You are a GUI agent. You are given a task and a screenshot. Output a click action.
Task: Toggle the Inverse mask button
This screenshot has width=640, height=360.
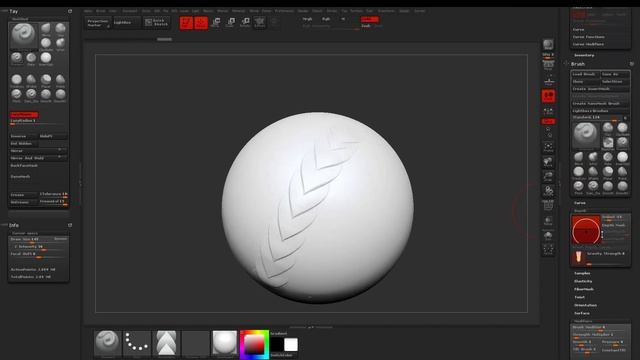(x=24, y=136)
